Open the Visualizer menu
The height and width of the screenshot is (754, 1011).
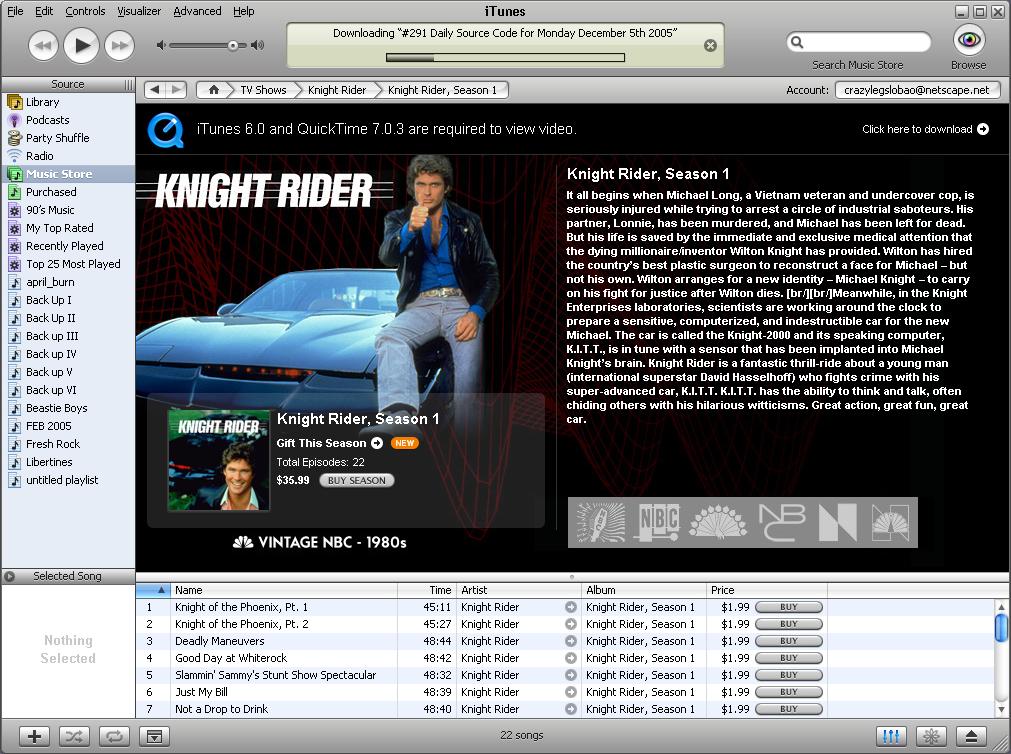[139, 11]
